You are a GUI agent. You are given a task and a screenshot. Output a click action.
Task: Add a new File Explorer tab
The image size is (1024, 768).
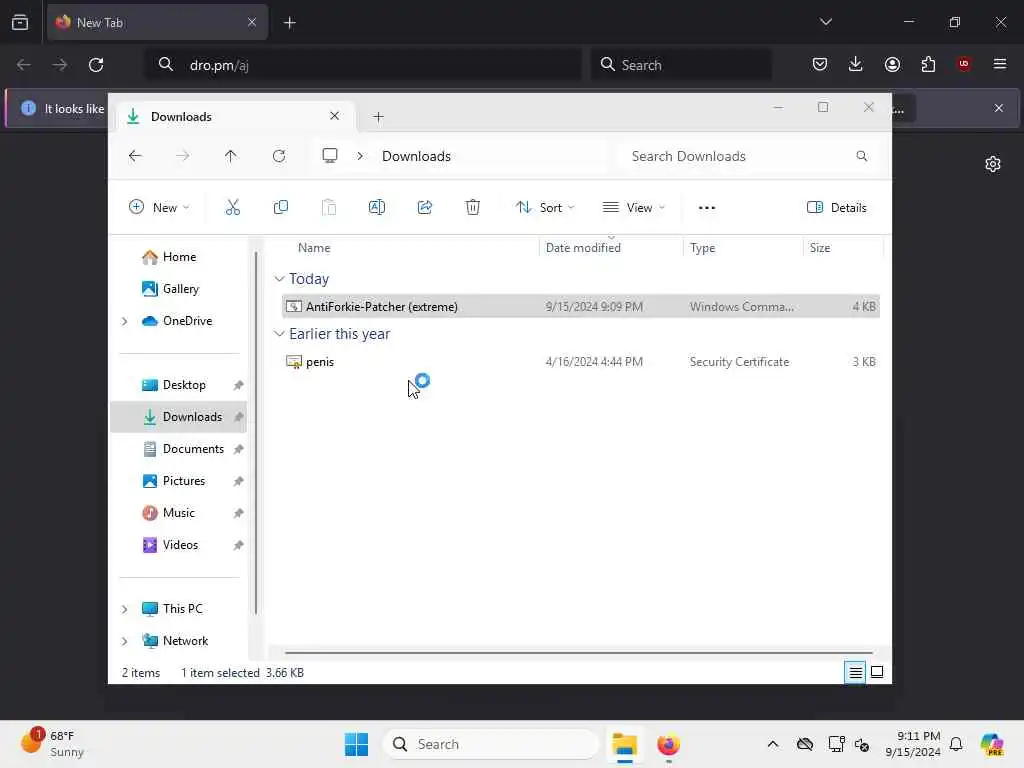coord(378,117)
